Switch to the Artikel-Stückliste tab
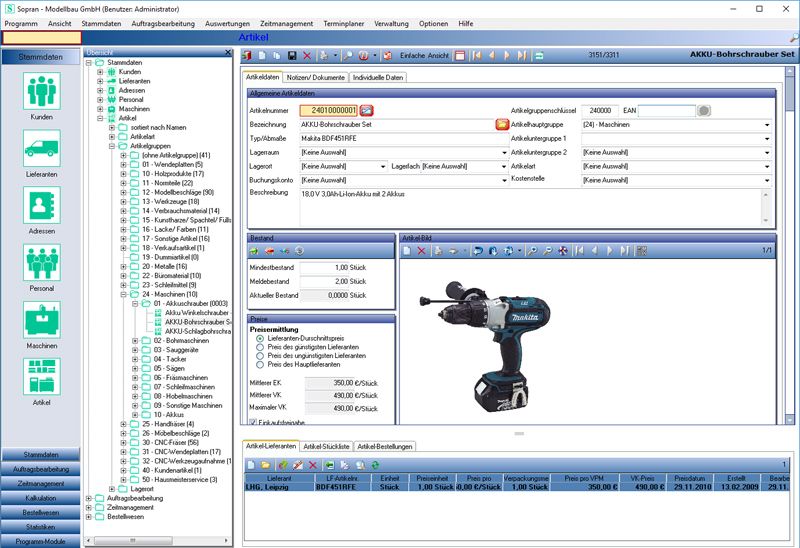Viewport: 800px width, 548px height. (x=326, y=446)
